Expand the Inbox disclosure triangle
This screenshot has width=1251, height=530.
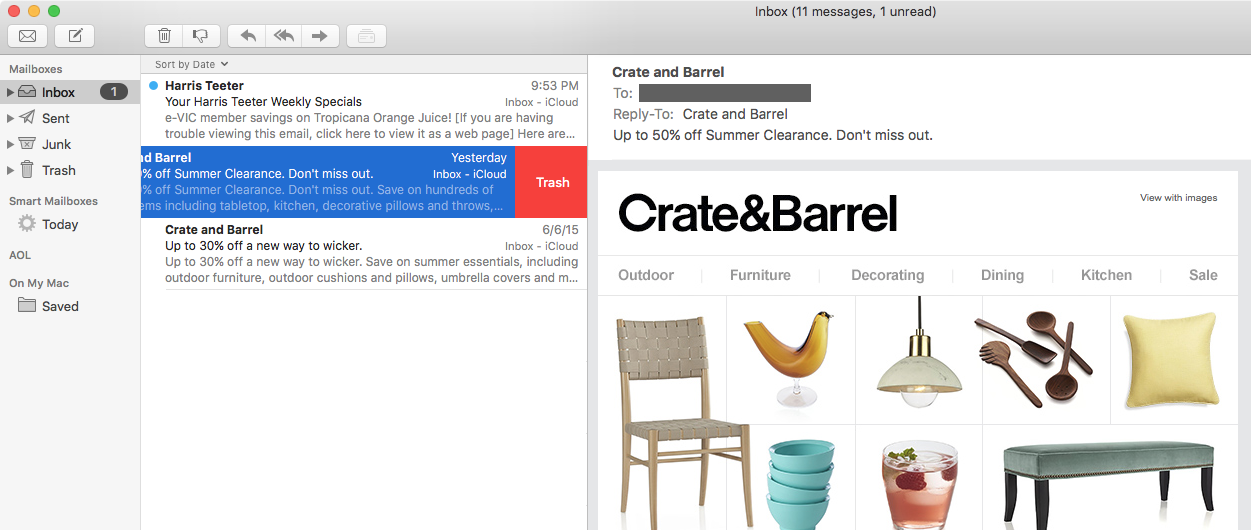[10, 92]
